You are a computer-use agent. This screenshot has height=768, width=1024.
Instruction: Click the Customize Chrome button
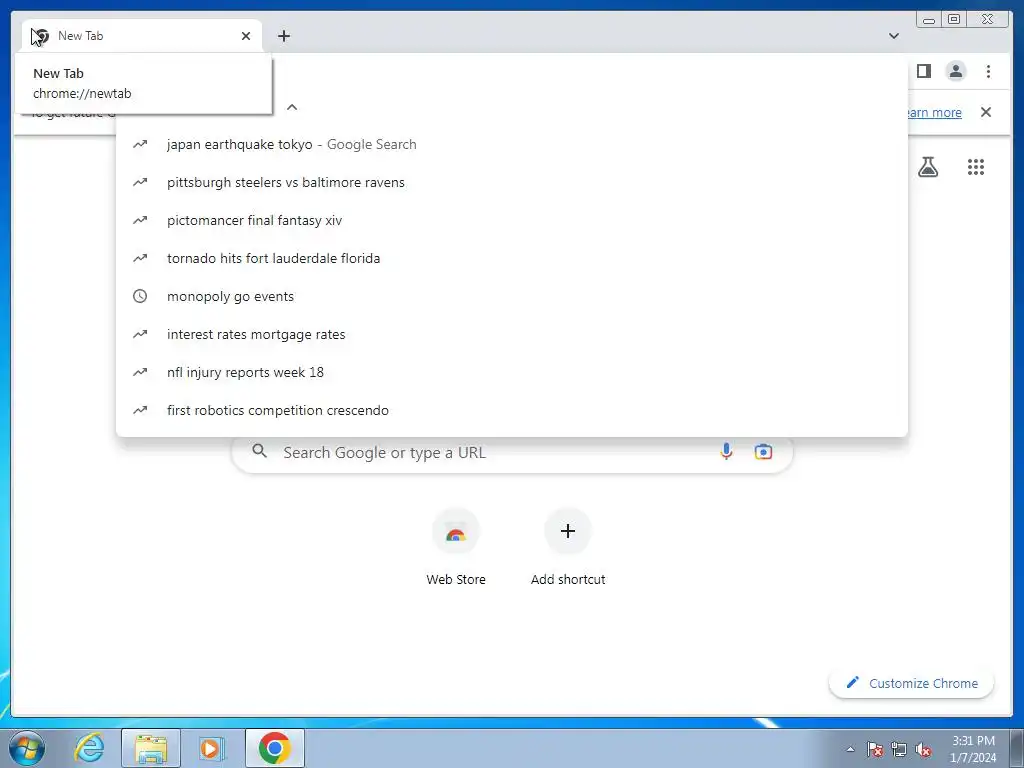(x=912, y=683)
